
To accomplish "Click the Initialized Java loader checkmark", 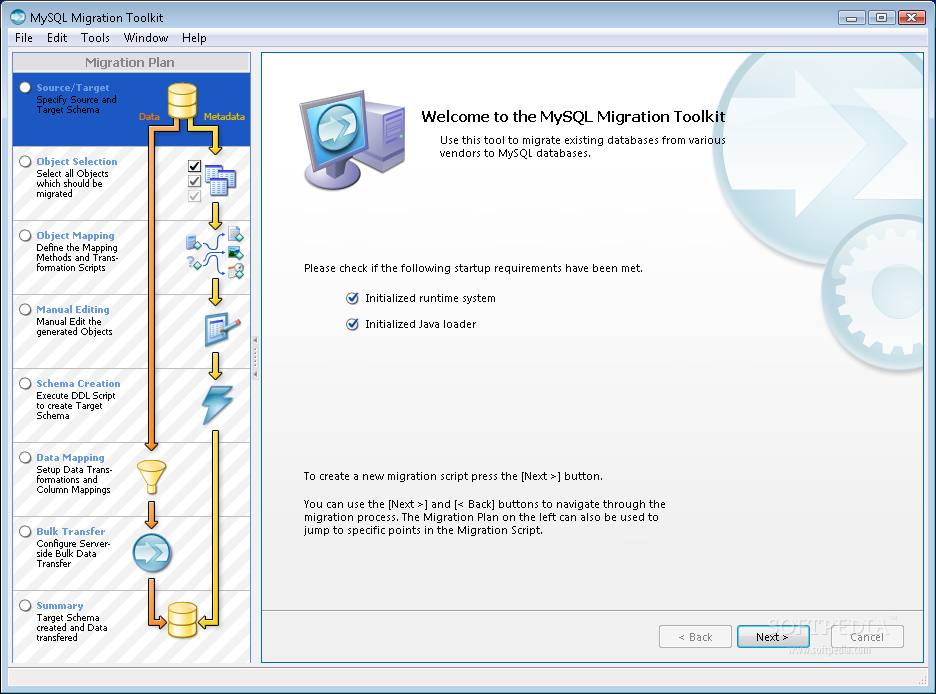I will [352, 324].
